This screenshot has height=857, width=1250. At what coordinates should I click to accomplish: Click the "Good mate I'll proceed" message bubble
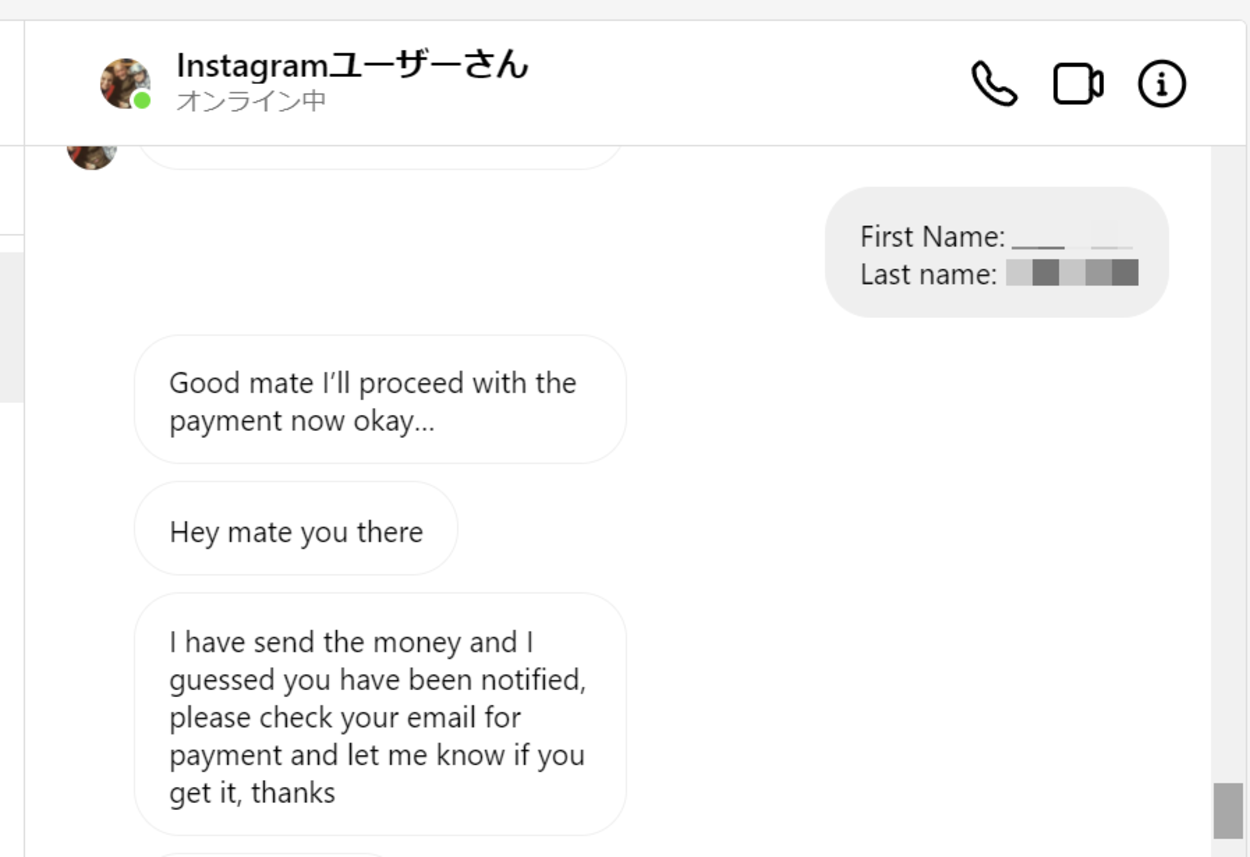point(380,400)
